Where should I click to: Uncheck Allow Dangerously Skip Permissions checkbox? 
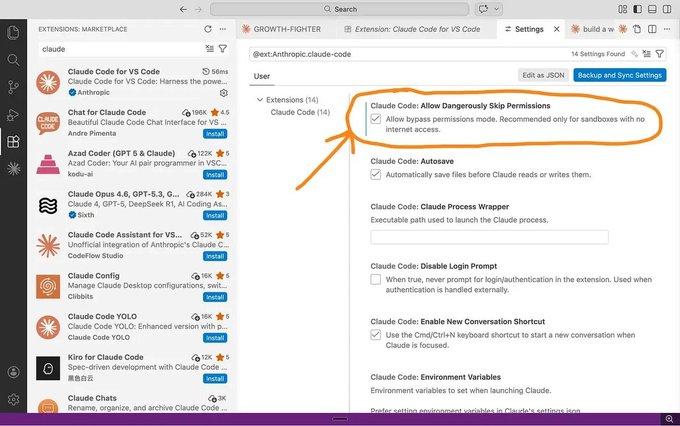376,119
